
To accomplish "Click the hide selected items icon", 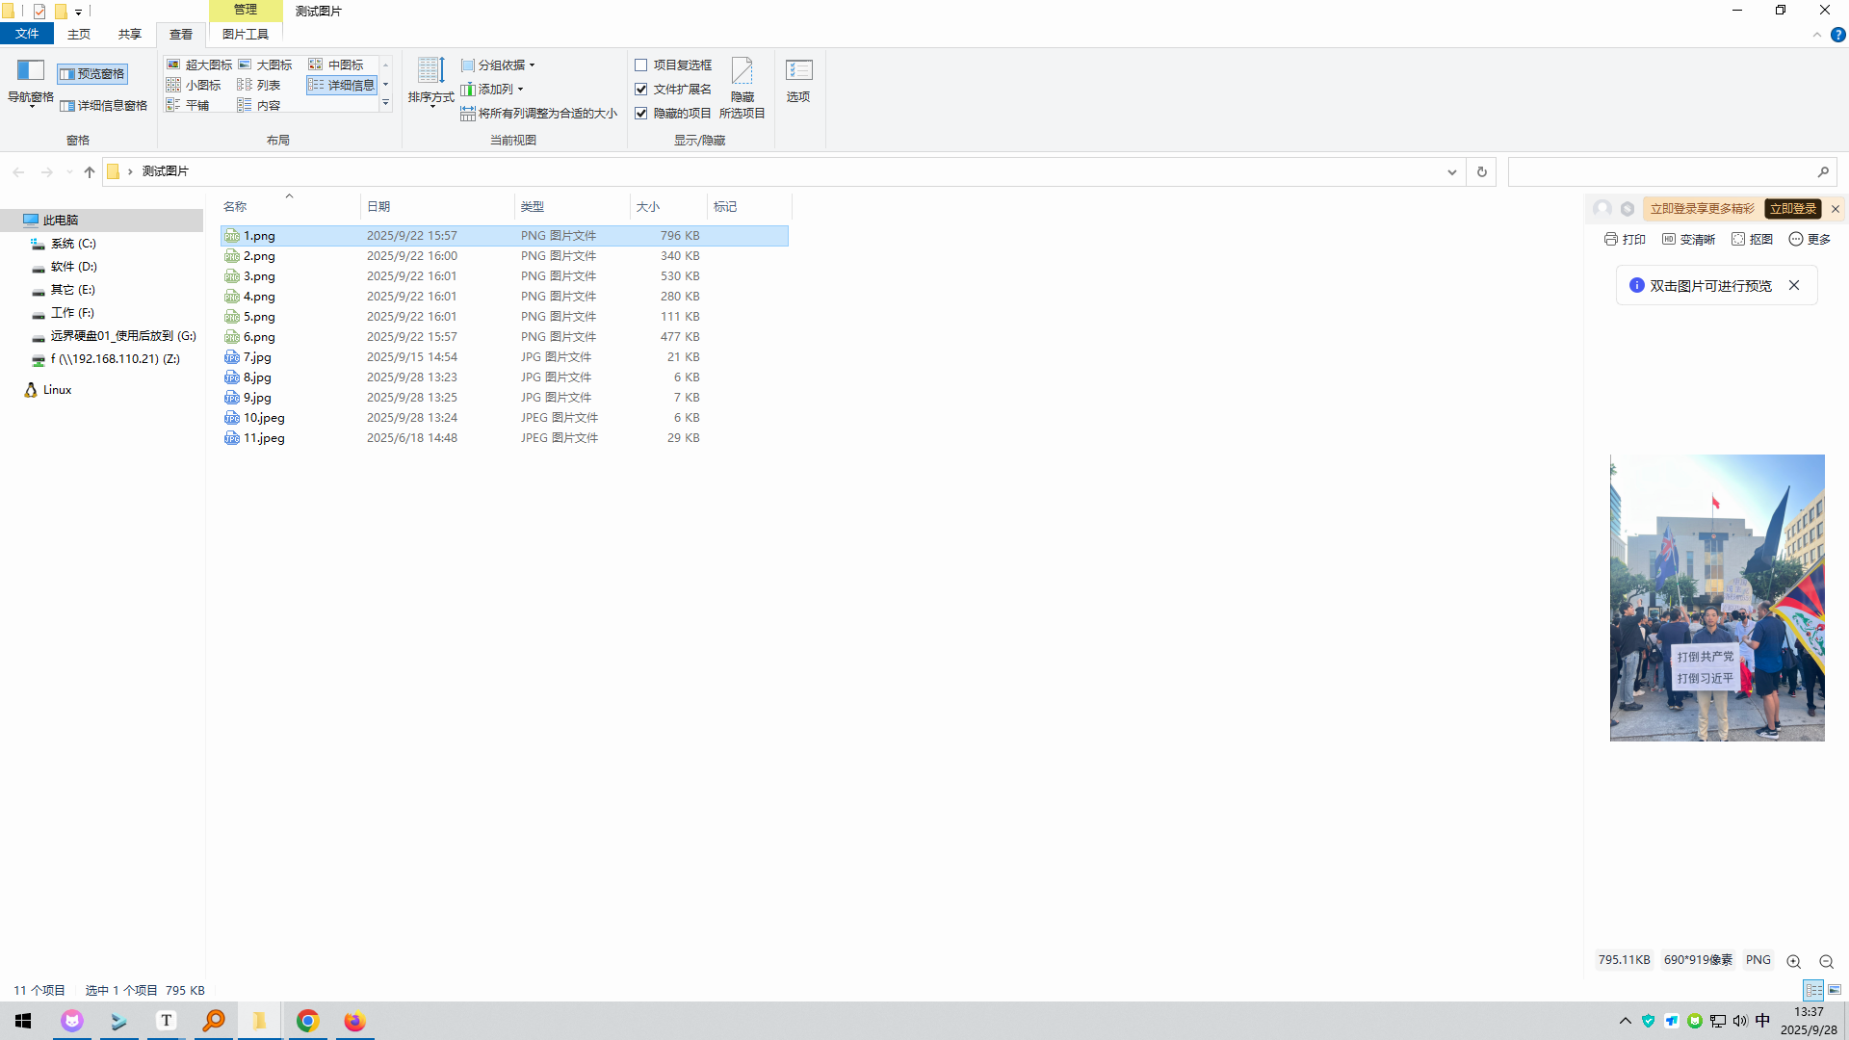I will coord(742,72).
